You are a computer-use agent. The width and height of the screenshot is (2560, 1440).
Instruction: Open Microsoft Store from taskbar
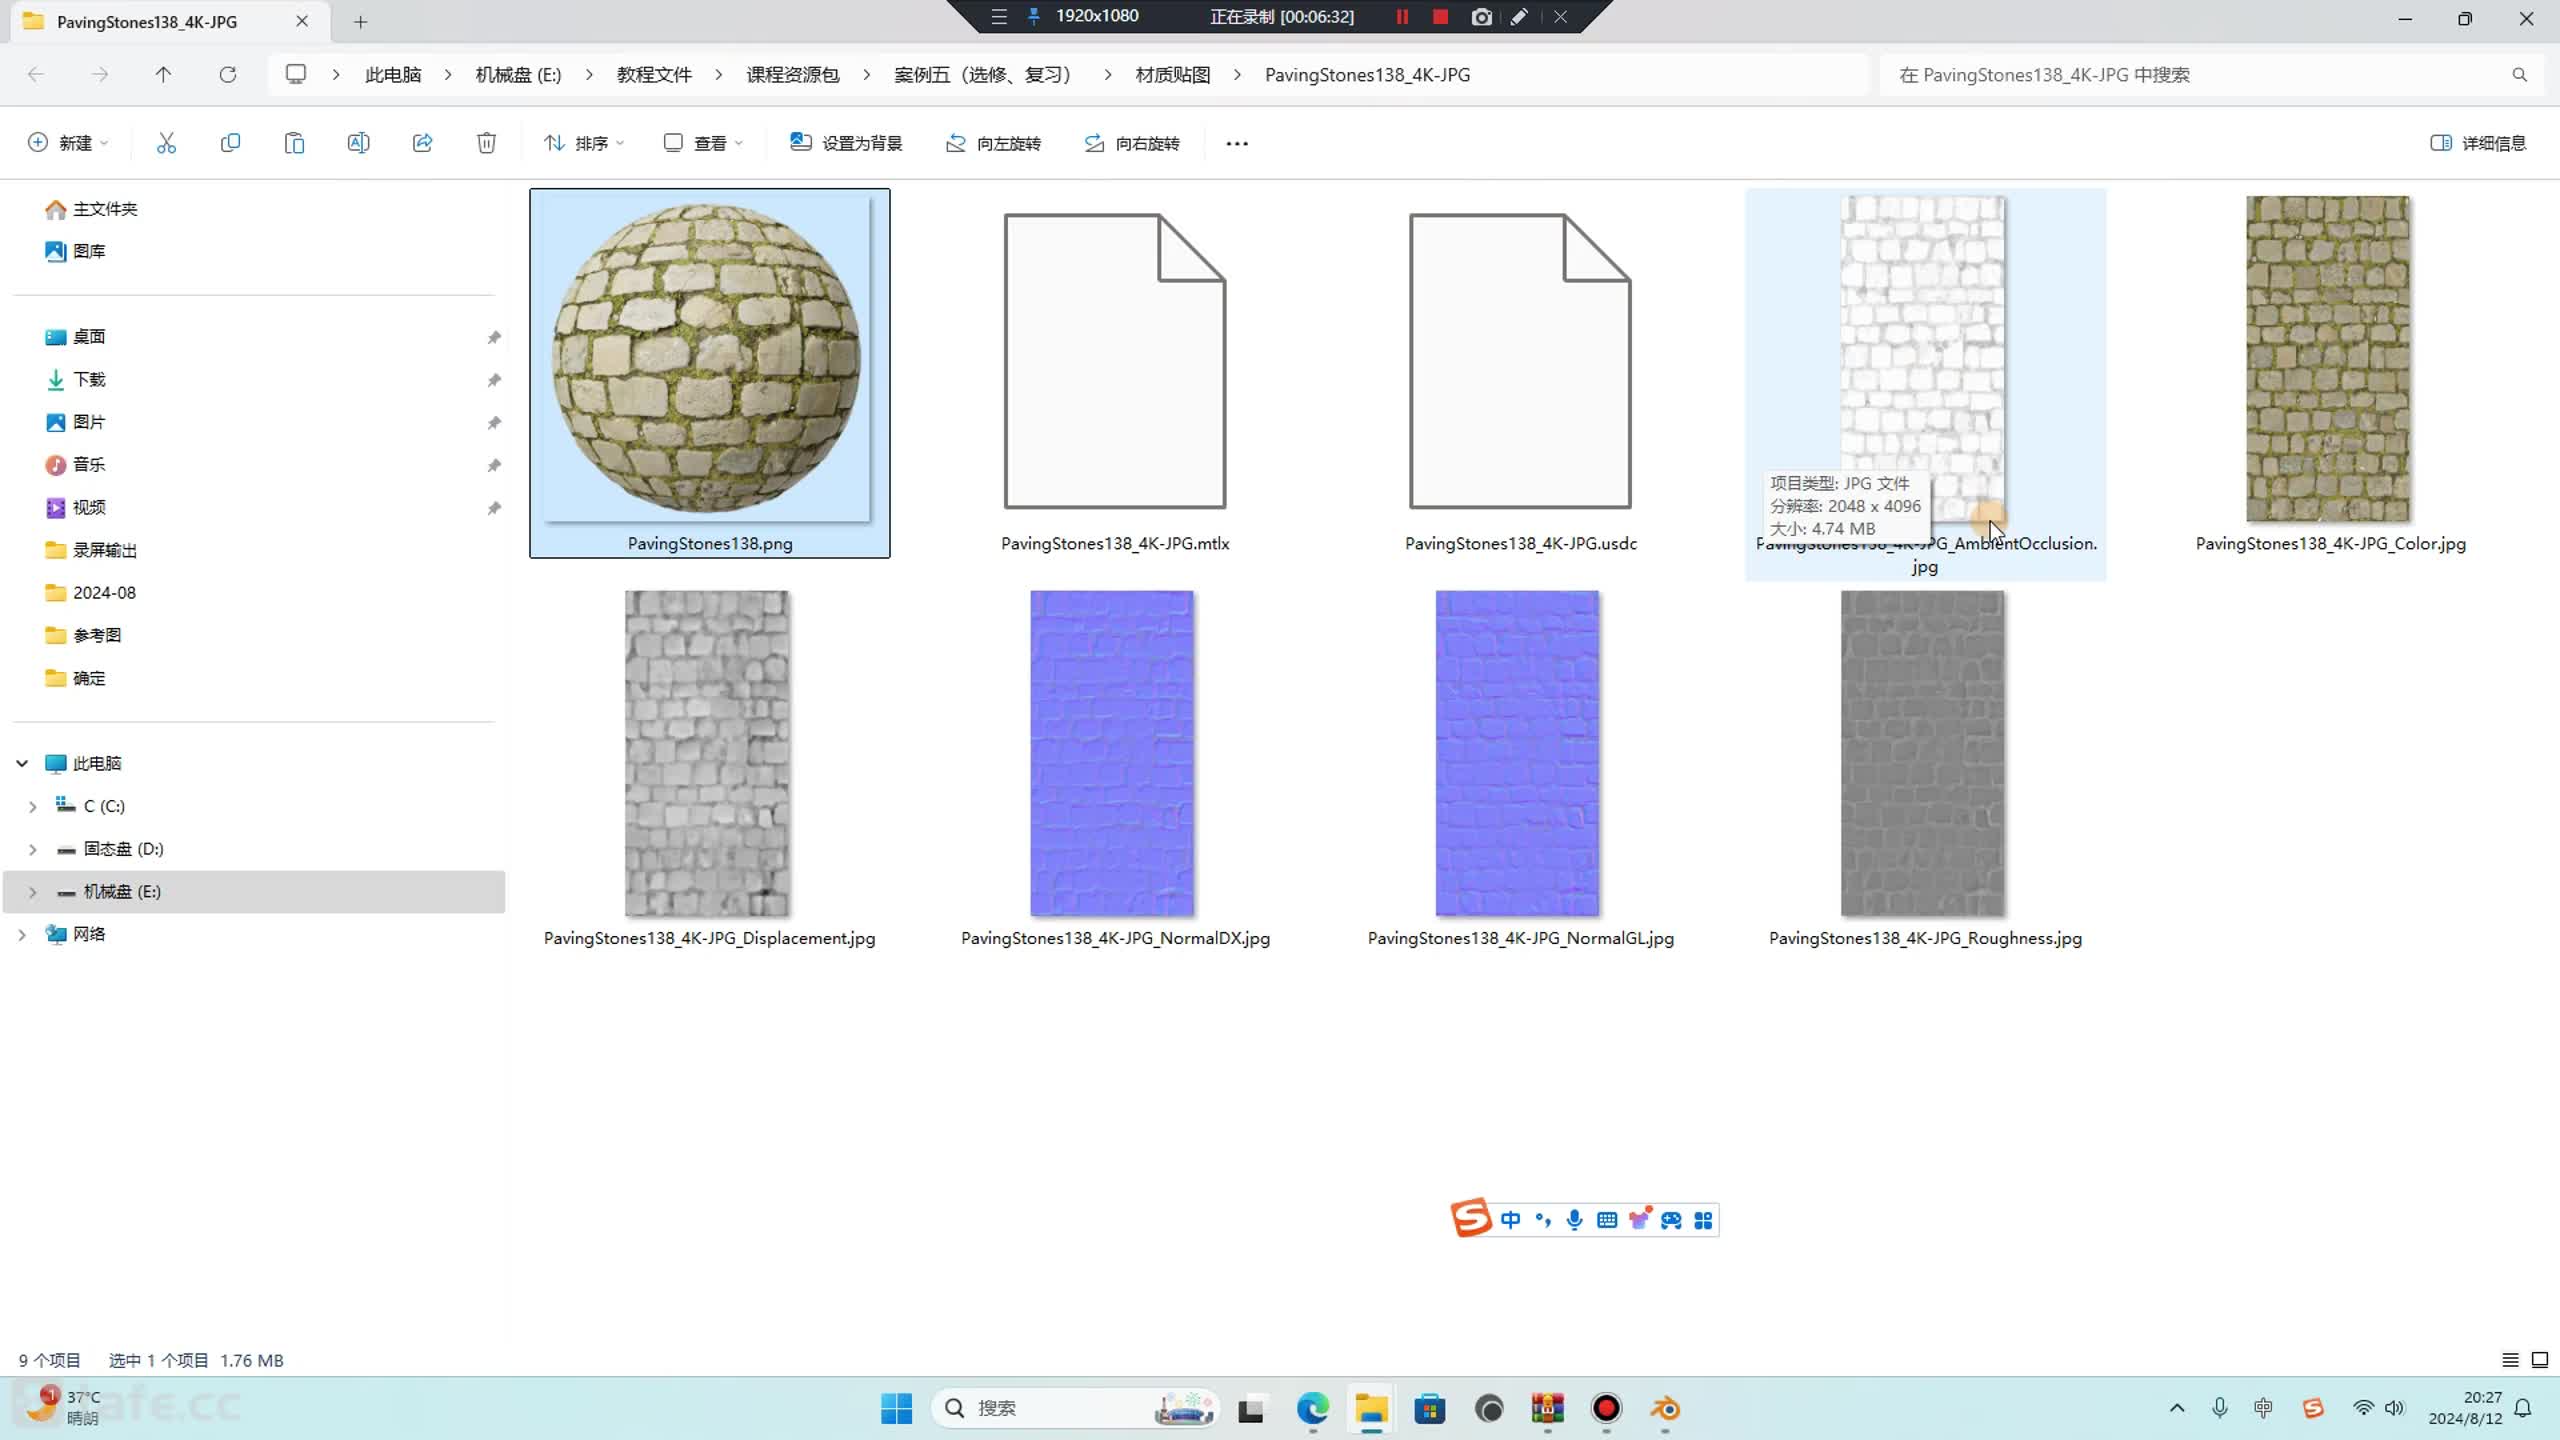[x=1430, y=1408]
